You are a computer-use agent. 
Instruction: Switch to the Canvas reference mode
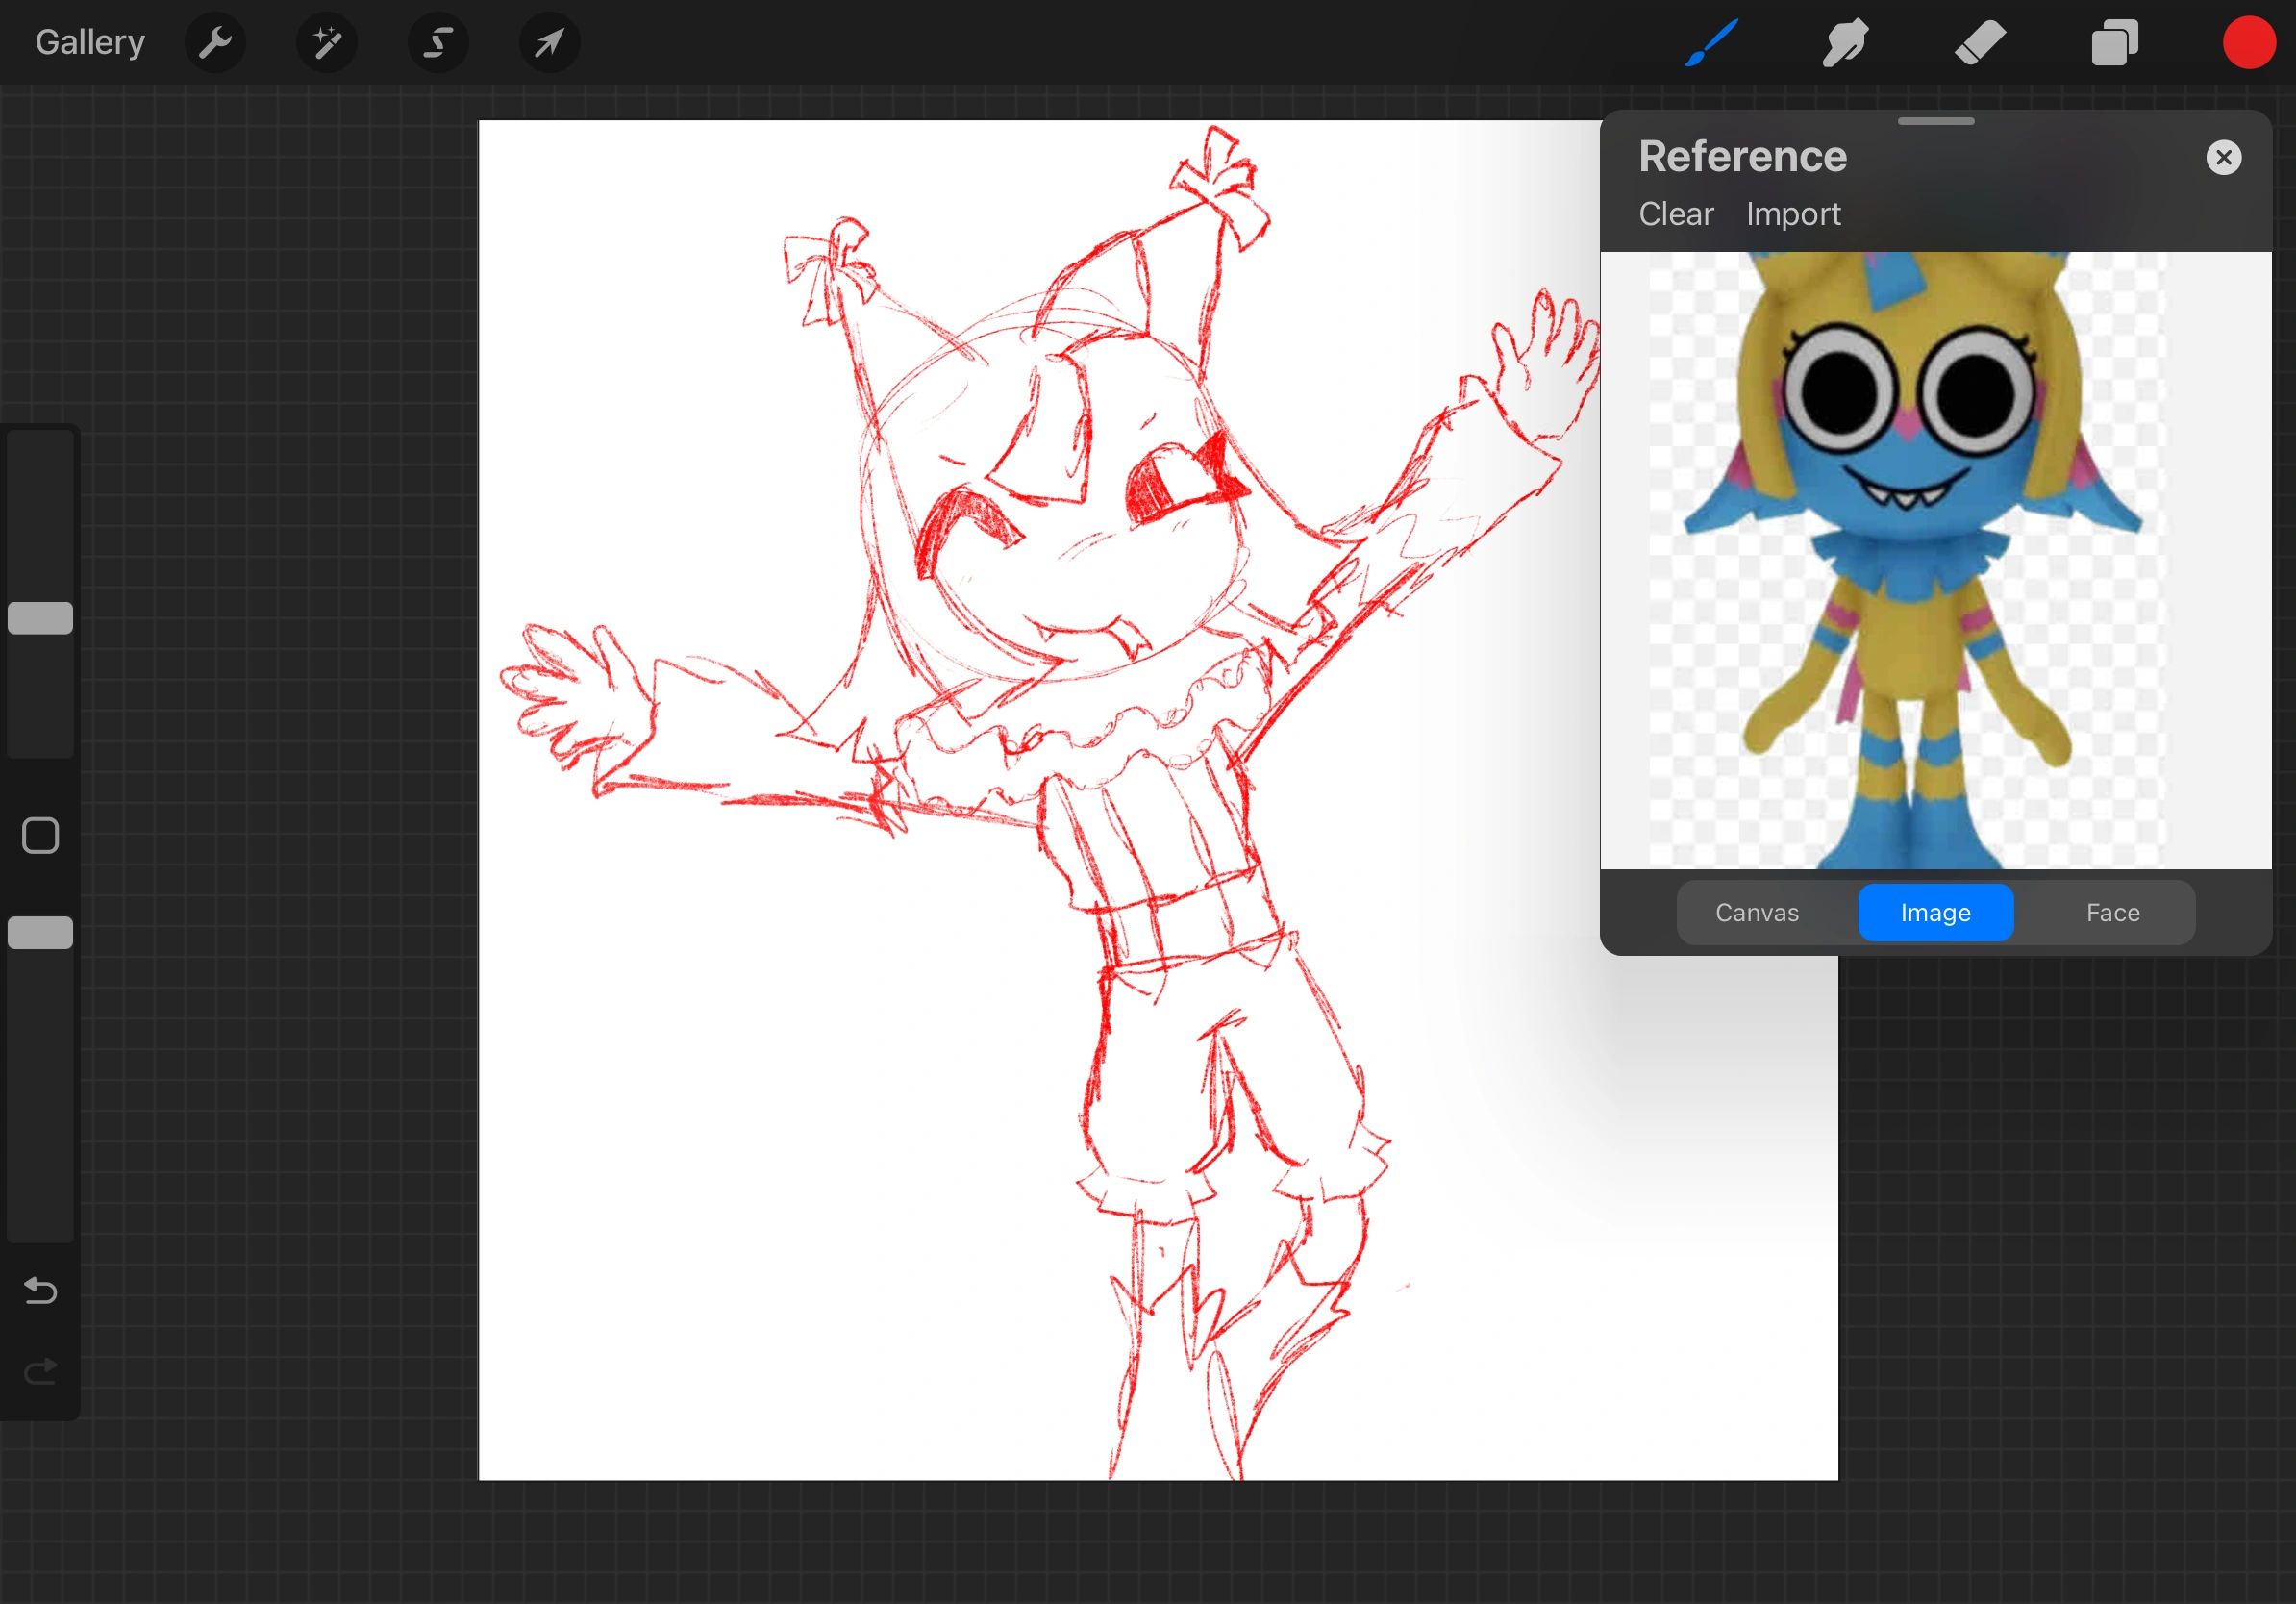(x=1757, y=912)
